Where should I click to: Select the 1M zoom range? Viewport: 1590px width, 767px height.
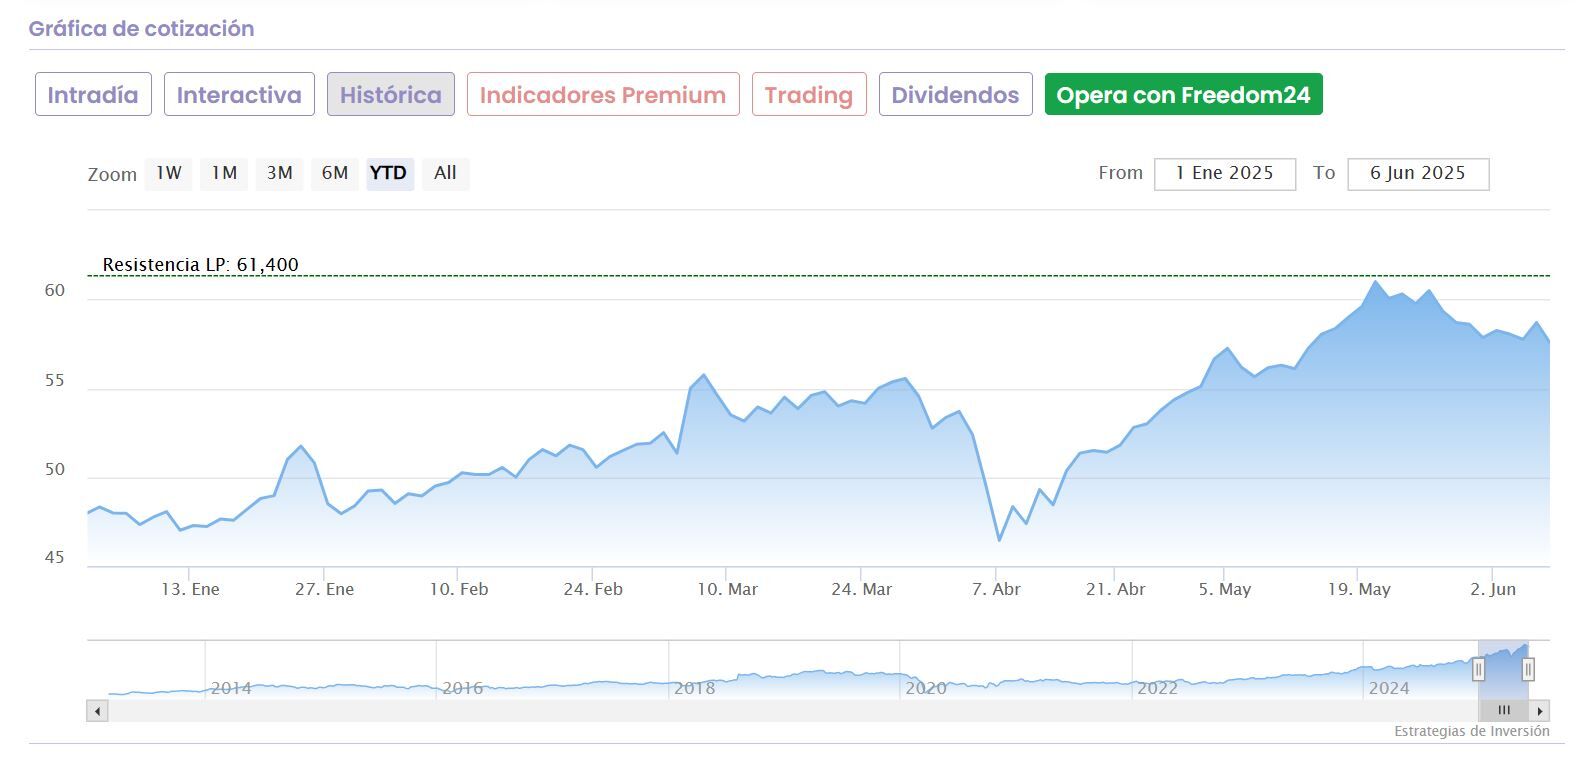(x=224, y=173)
